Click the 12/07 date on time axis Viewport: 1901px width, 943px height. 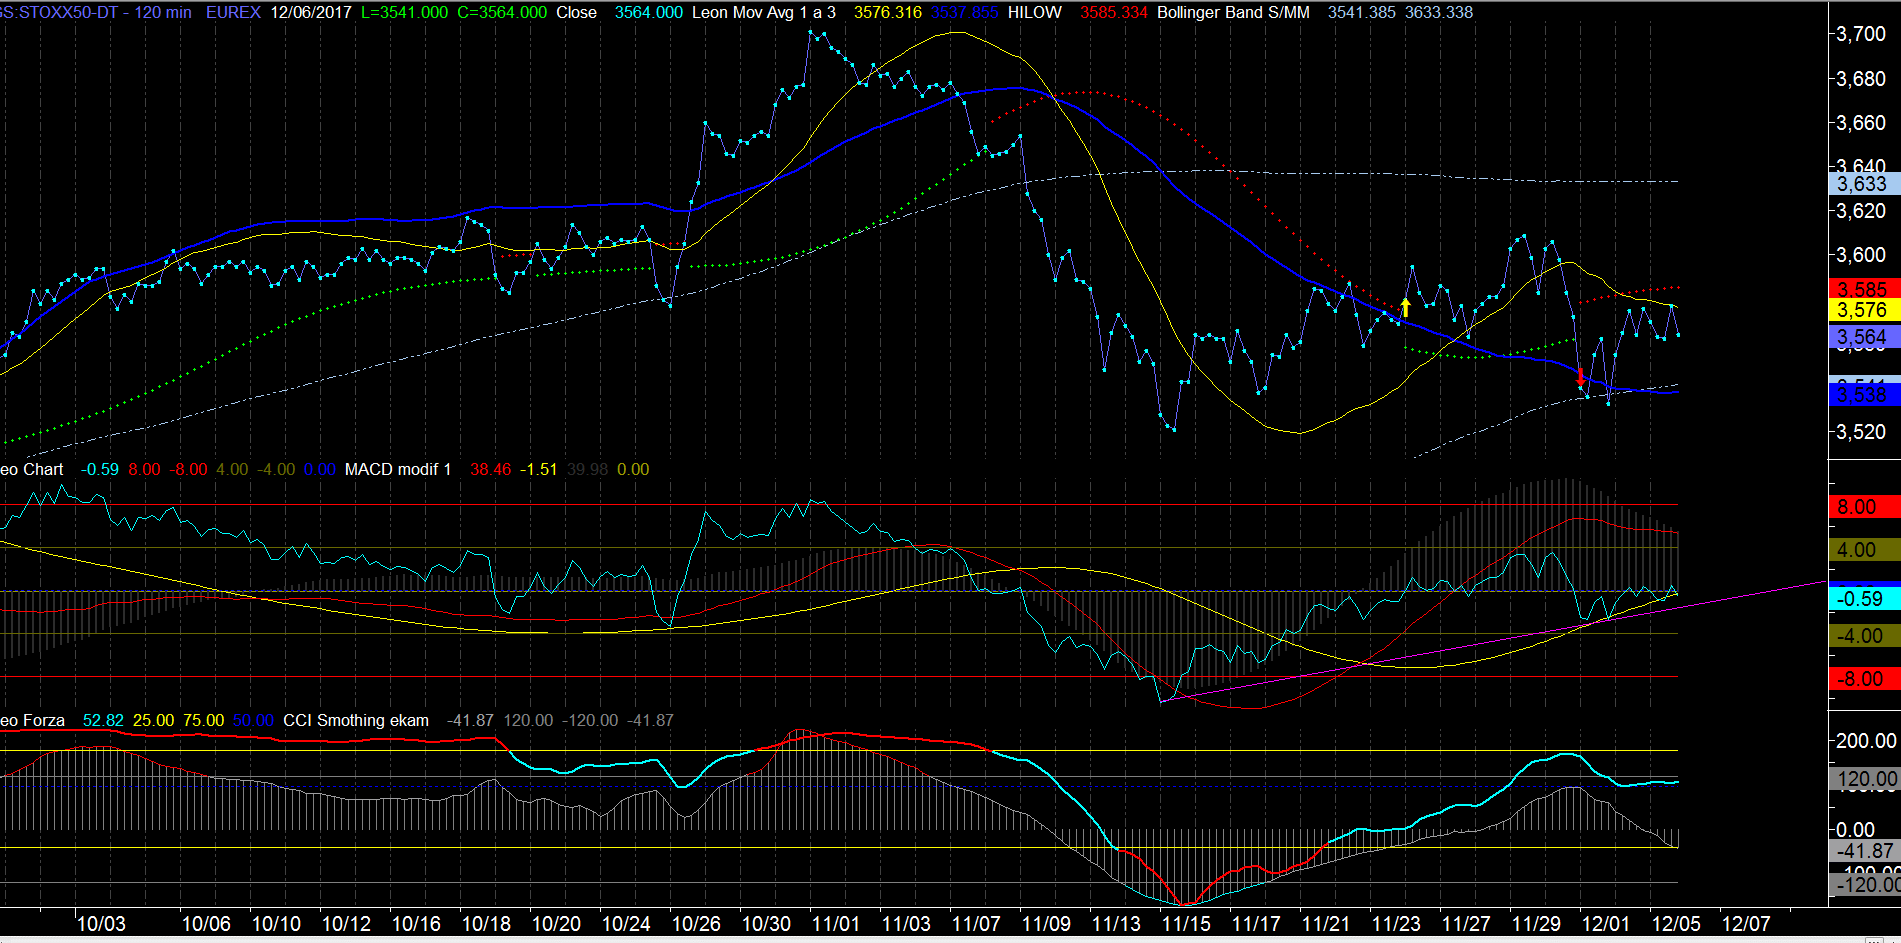1746,924
